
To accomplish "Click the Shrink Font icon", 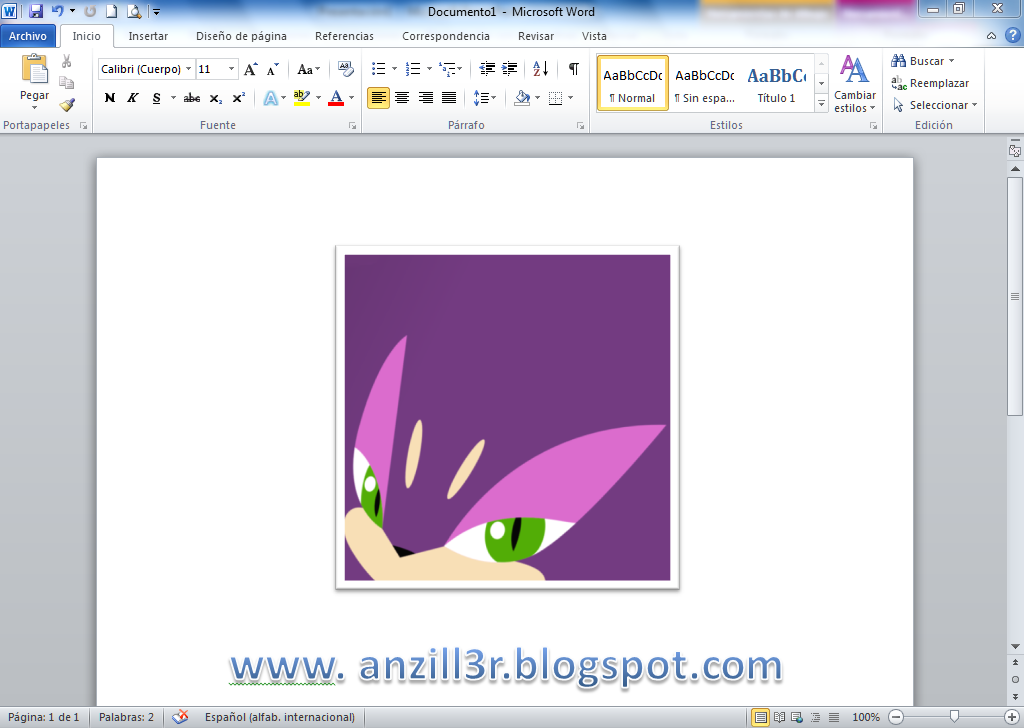I will [273, 69].
